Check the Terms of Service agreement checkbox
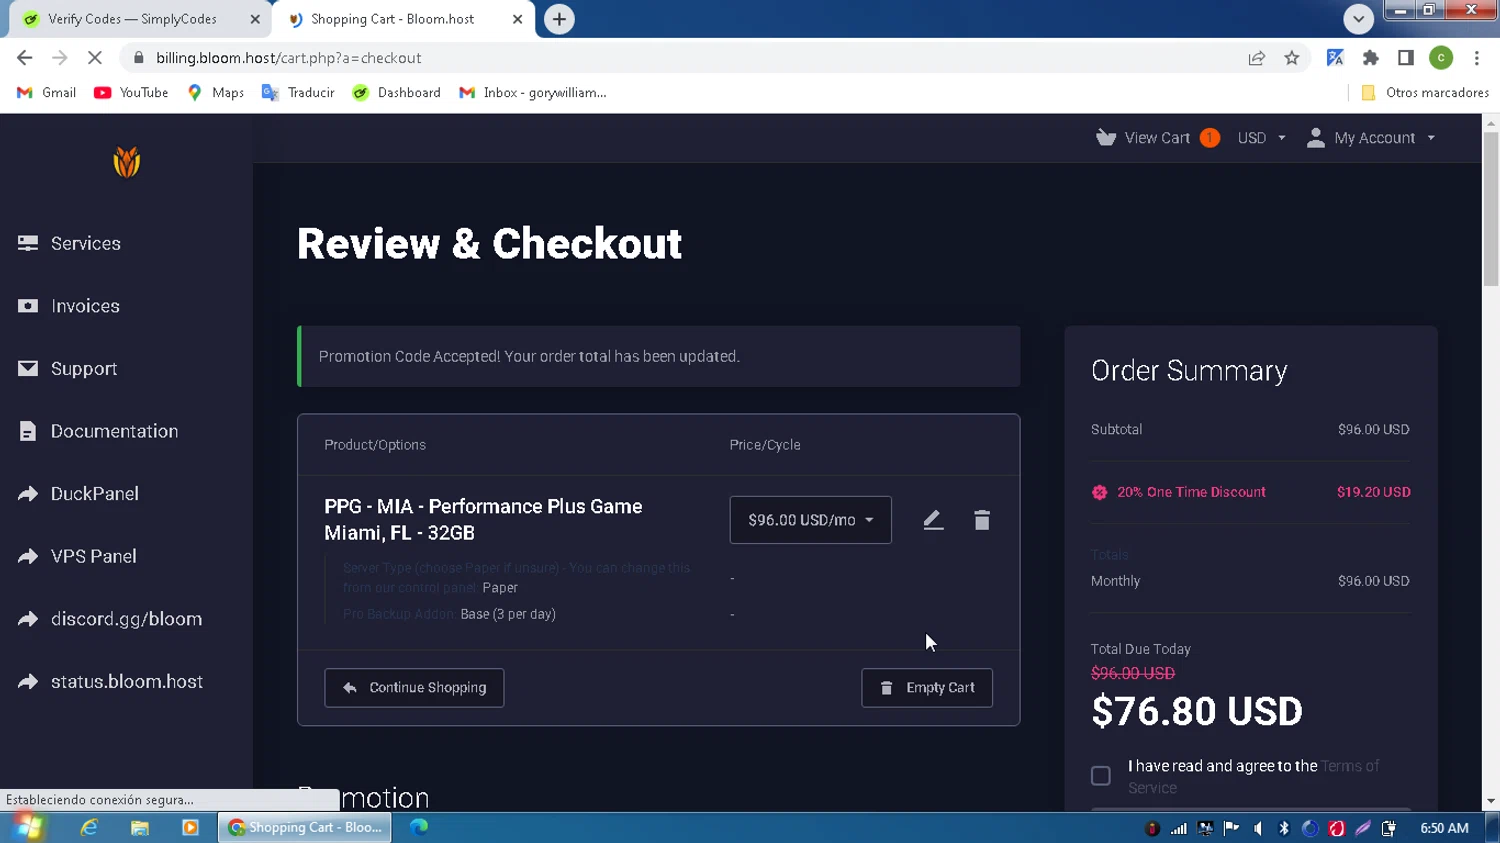The image size is (1500, 843). [1101, 776]
